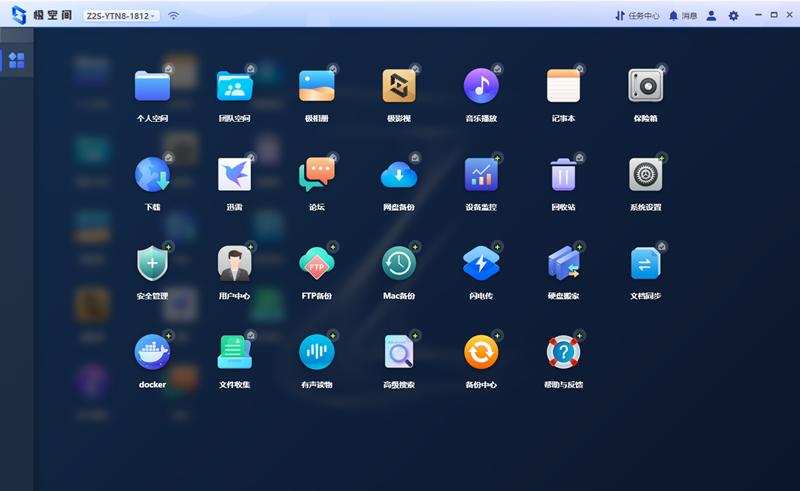Open the 极影视 video app
Viewport: 800px width, 491px height.
point(398,87)
